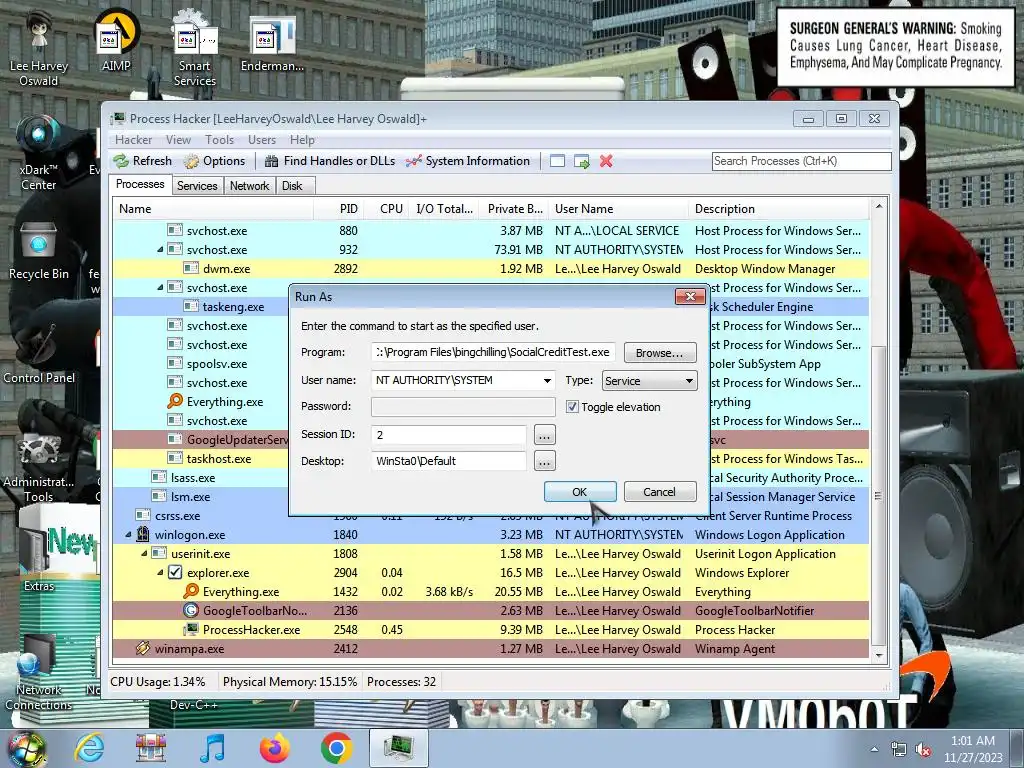Open the music note app in taskbar
1024x768 pixels.
click(x=212, y=748)
